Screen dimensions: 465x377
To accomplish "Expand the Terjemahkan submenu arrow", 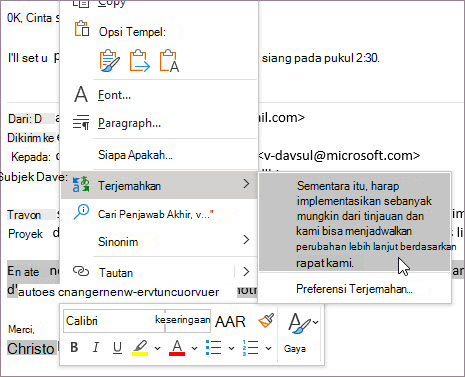I will (x=246, y=184).
